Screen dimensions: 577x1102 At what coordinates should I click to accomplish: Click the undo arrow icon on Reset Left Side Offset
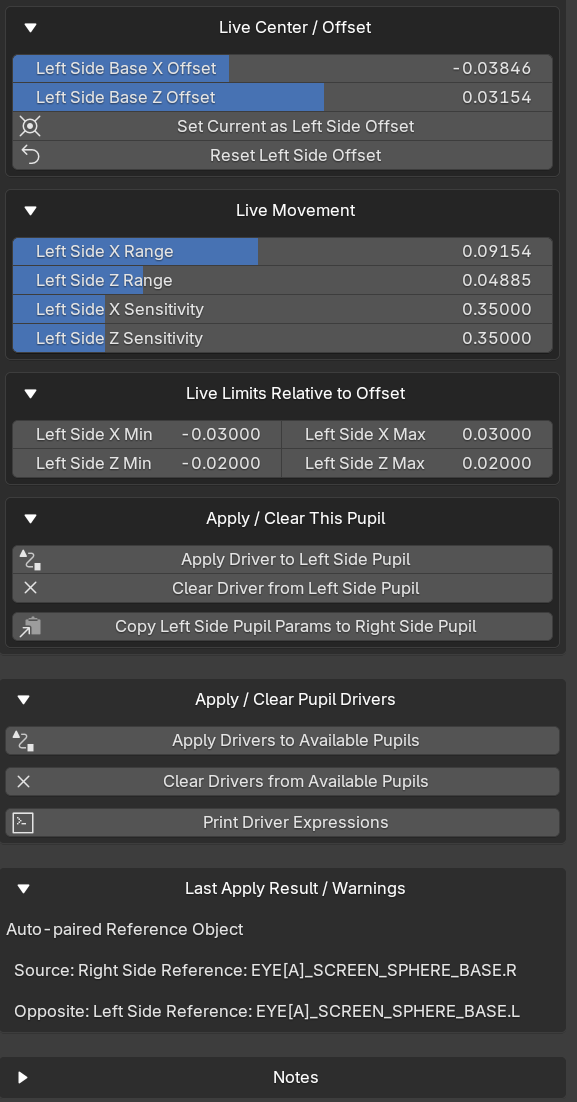coord(30,155)
